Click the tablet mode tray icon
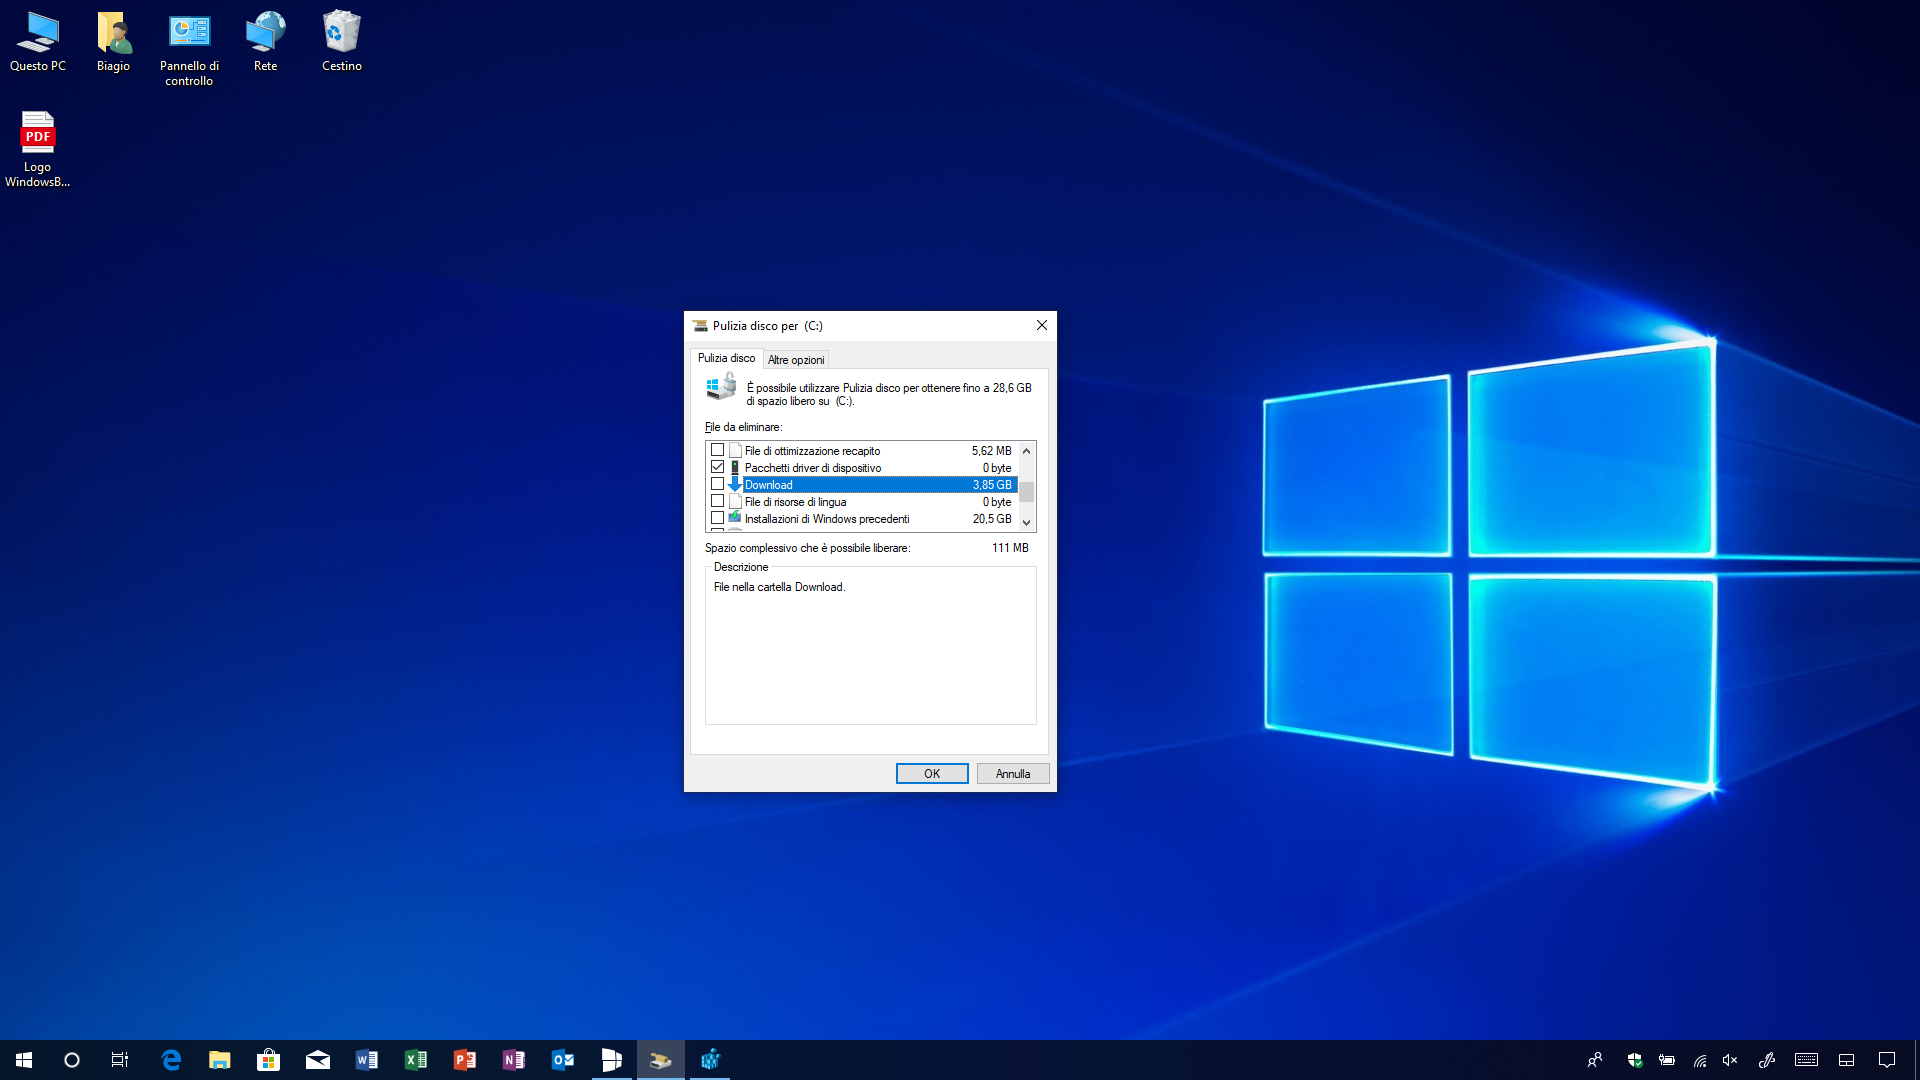The height and width of the screenshot is (1080, 1920). pos(1847,1060)
